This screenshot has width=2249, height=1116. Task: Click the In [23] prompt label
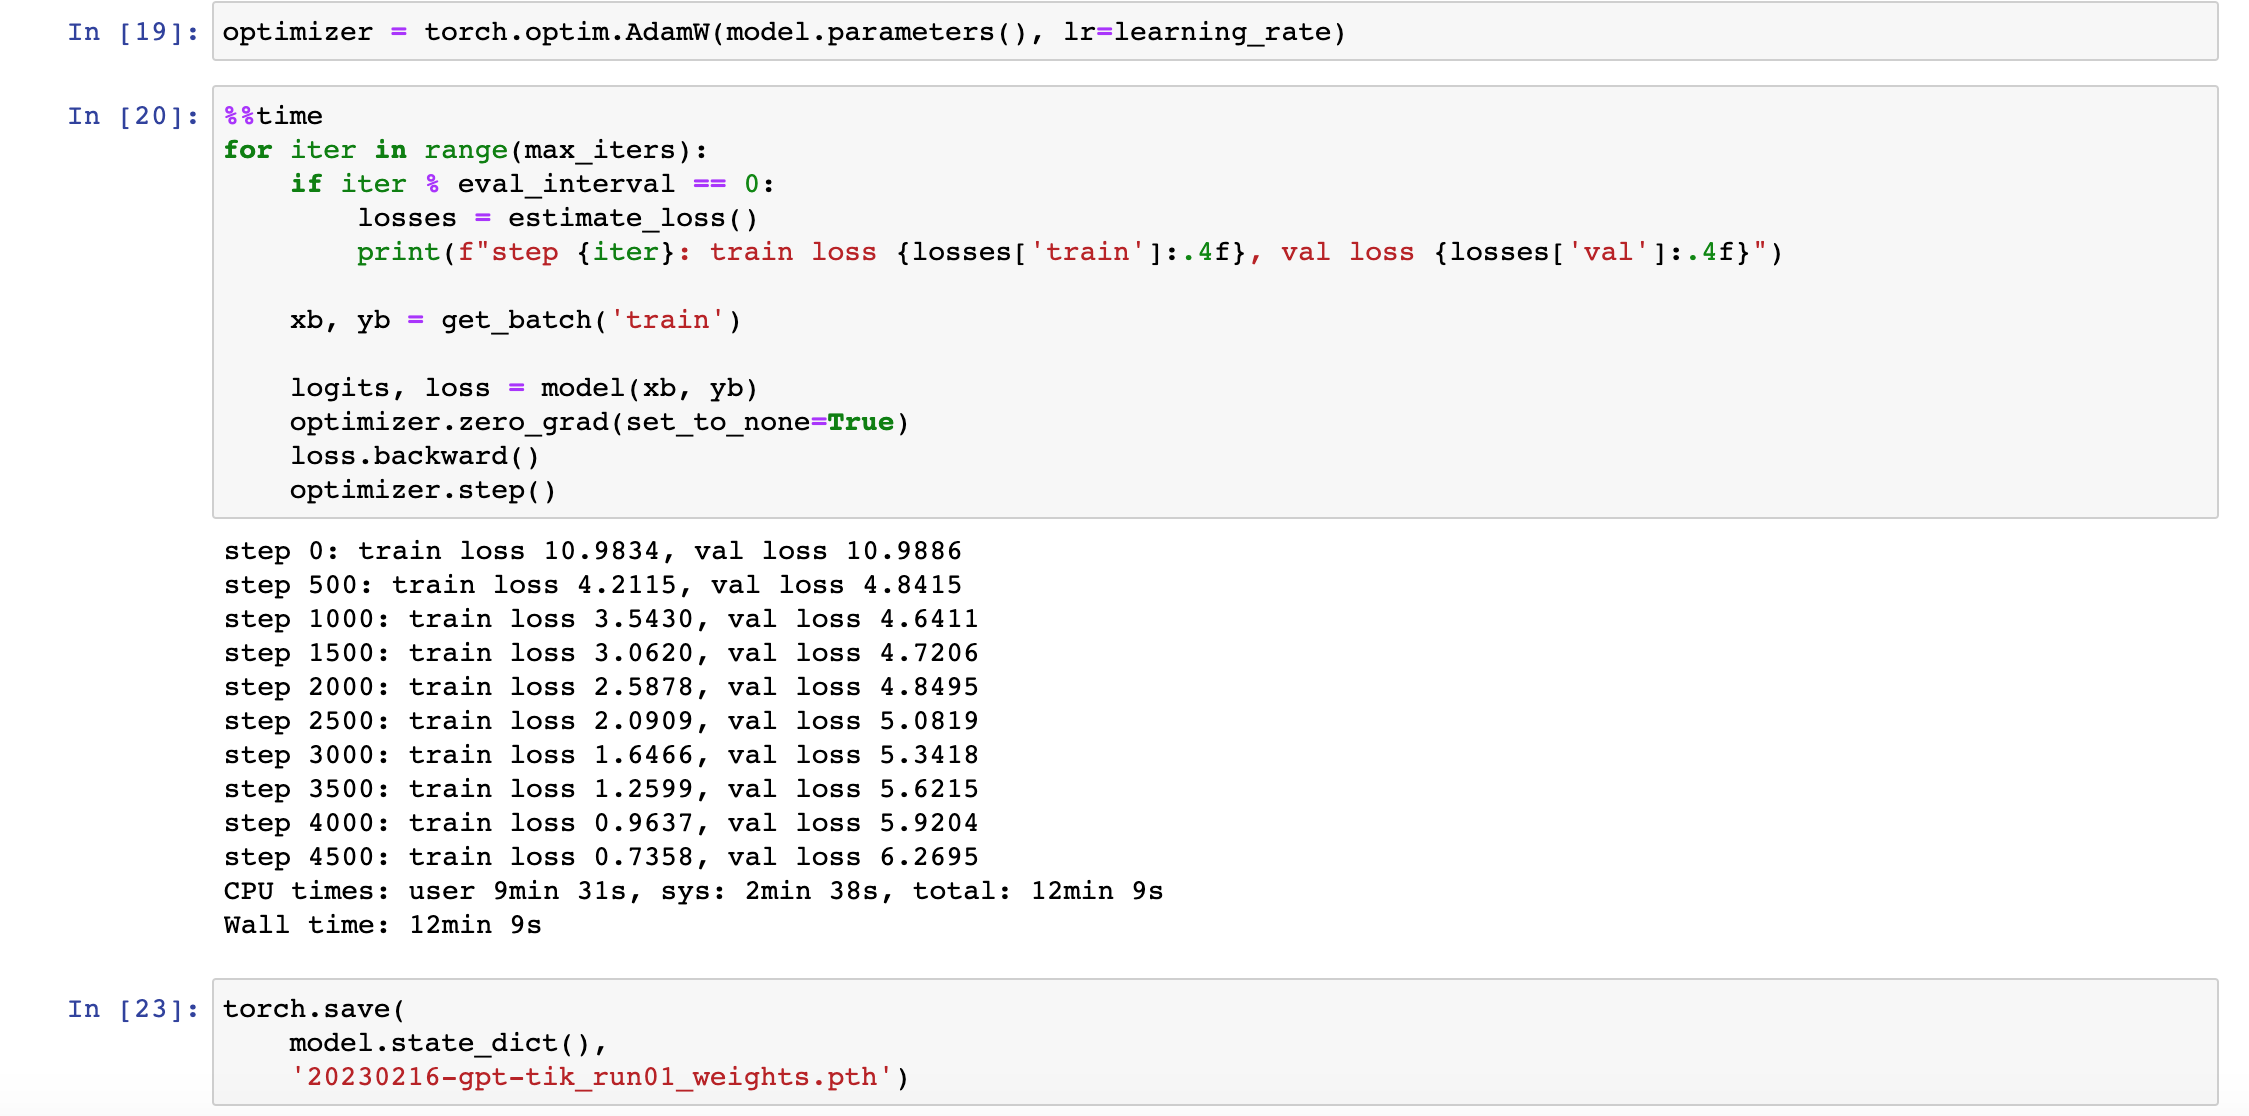(133, 1009)
